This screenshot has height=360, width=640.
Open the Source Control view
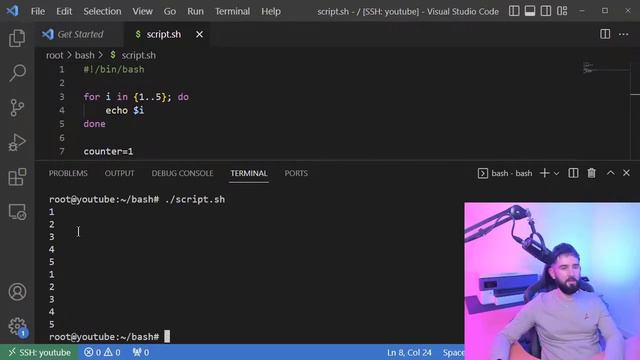point(17,108)
